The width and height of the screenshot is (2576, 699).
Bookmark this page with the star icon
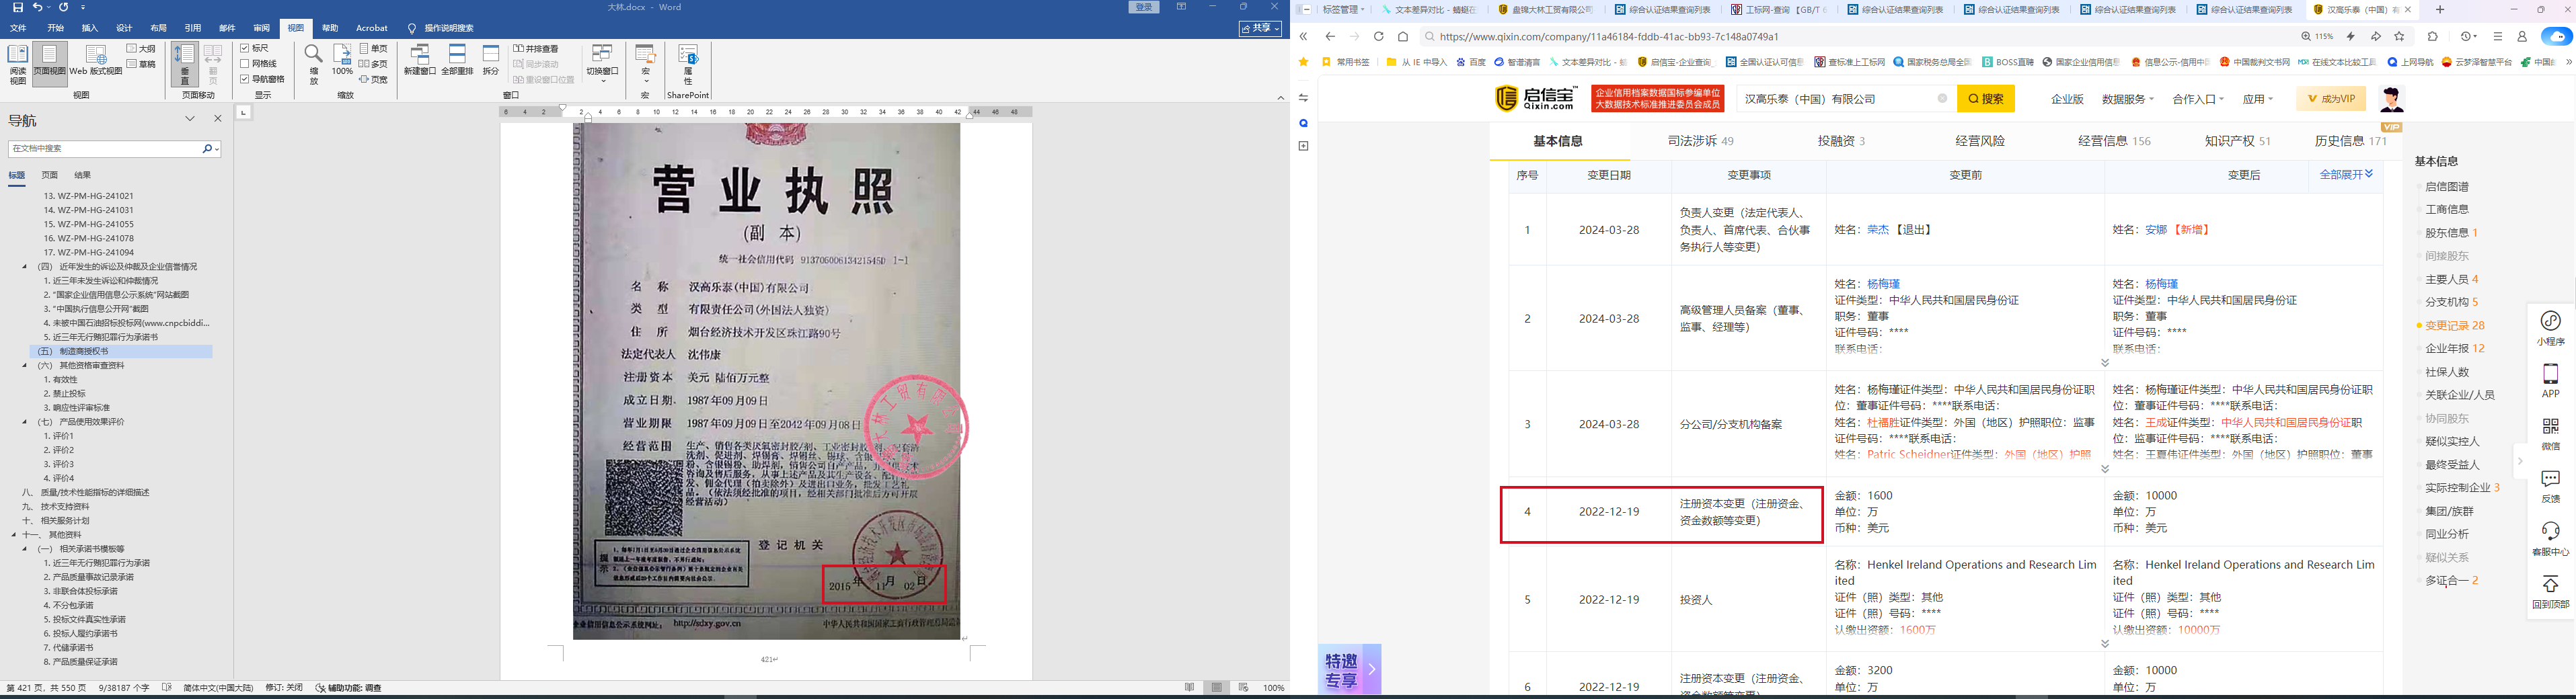2399,36
